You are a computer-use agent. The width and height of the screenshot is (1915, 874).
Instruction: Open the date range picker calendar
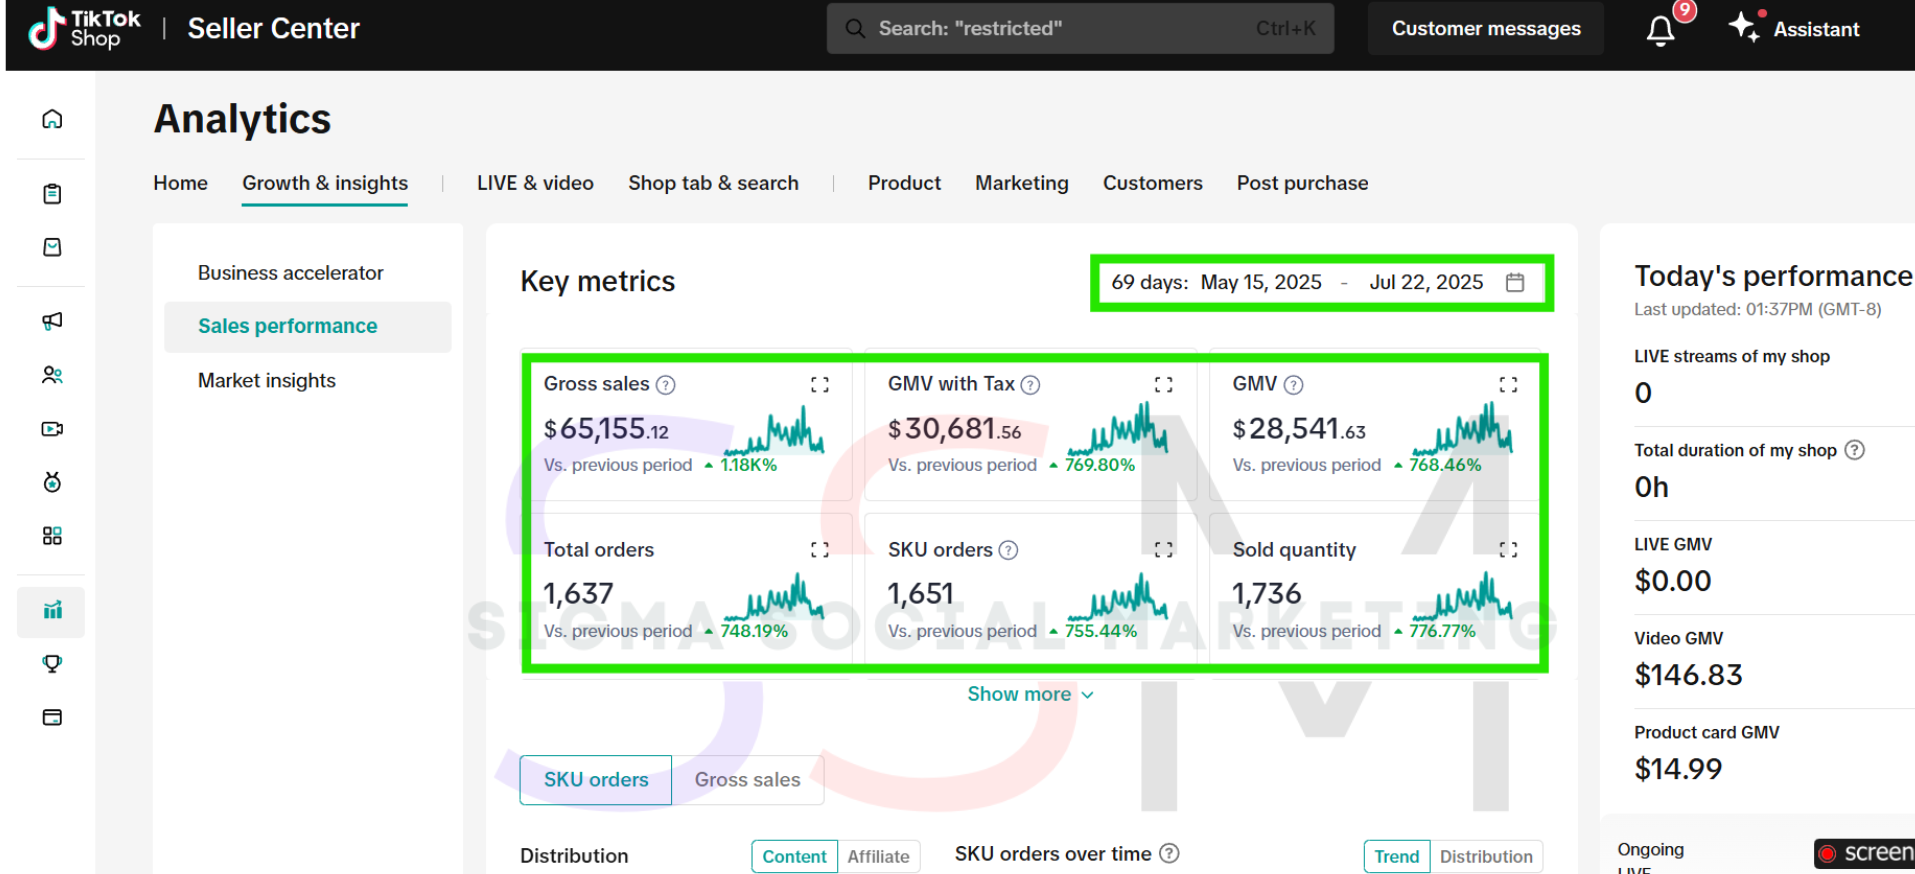[x=1515, y=283]
